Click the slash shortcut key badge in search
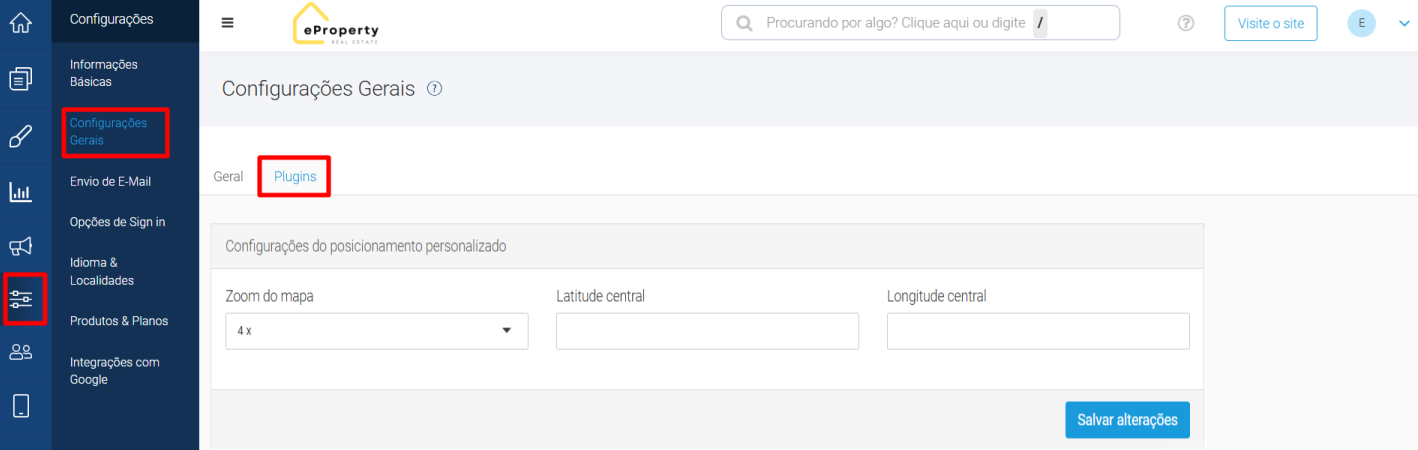Screen dimensions: 1418x450 (1040, 23)
